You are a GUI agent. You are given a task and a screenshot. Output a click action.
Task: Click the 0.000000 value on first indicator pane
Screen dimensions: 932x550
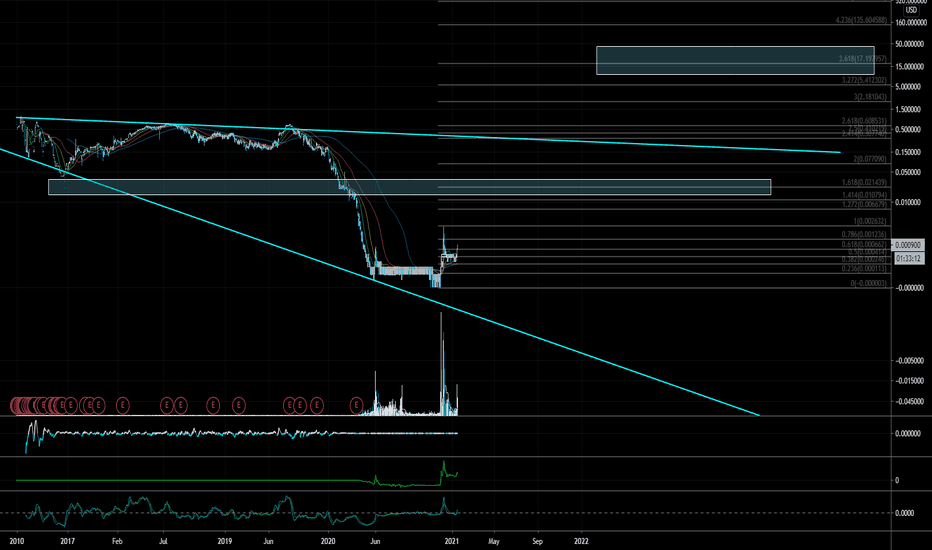(x=909, y=433)
